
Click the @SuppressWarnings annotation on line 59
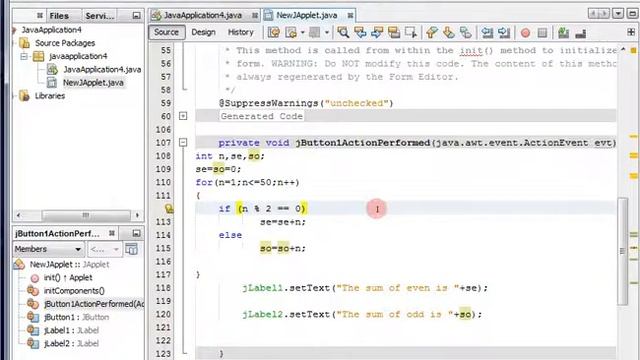click(306, 103)
